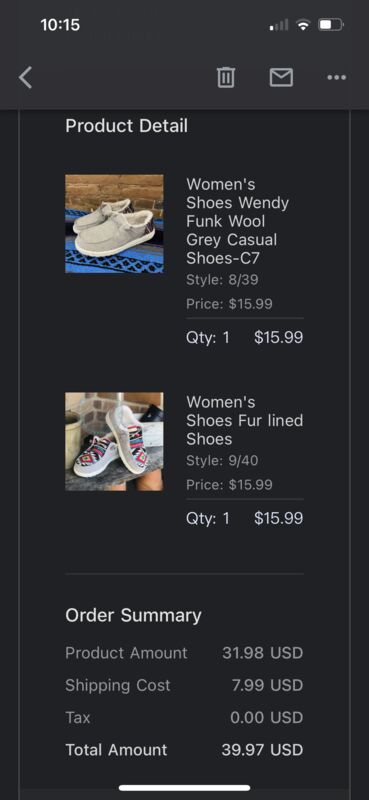The height and width of the screenshot is (800, 369).
Task: Open the patterned fur lined shoes image
Action: click(114, 441)
